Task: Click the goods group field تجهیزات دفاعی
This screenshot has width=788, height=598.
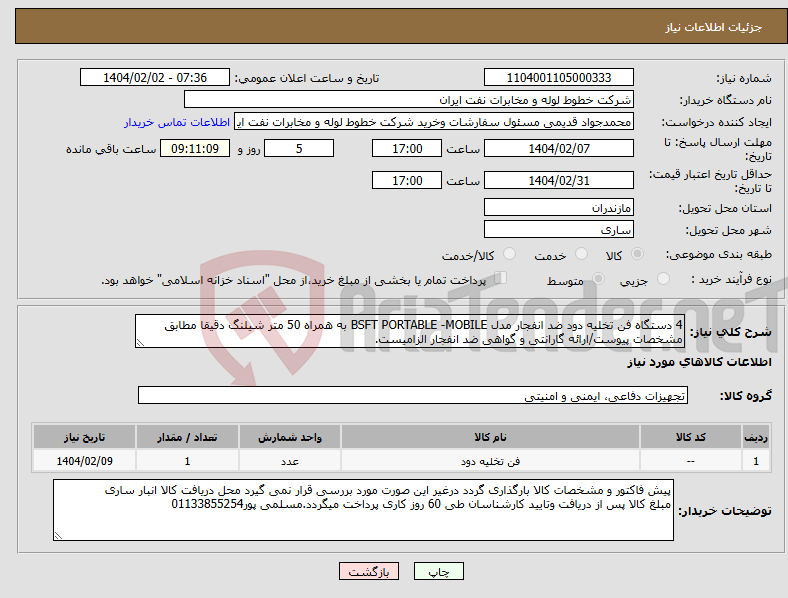Action: click(x=413, y=395)
